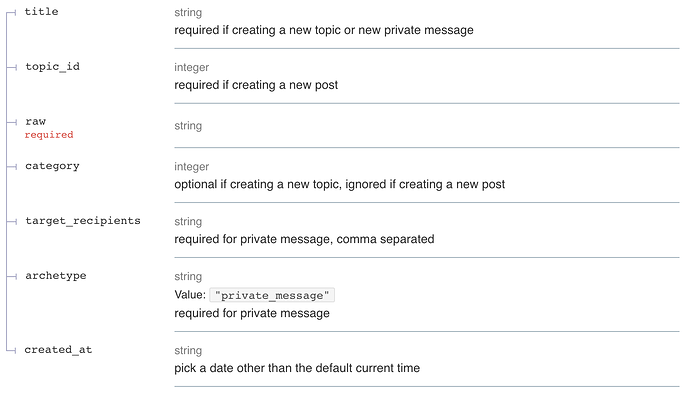
Task: Click the archetype parameter name
Action: [x=56, y=276]
